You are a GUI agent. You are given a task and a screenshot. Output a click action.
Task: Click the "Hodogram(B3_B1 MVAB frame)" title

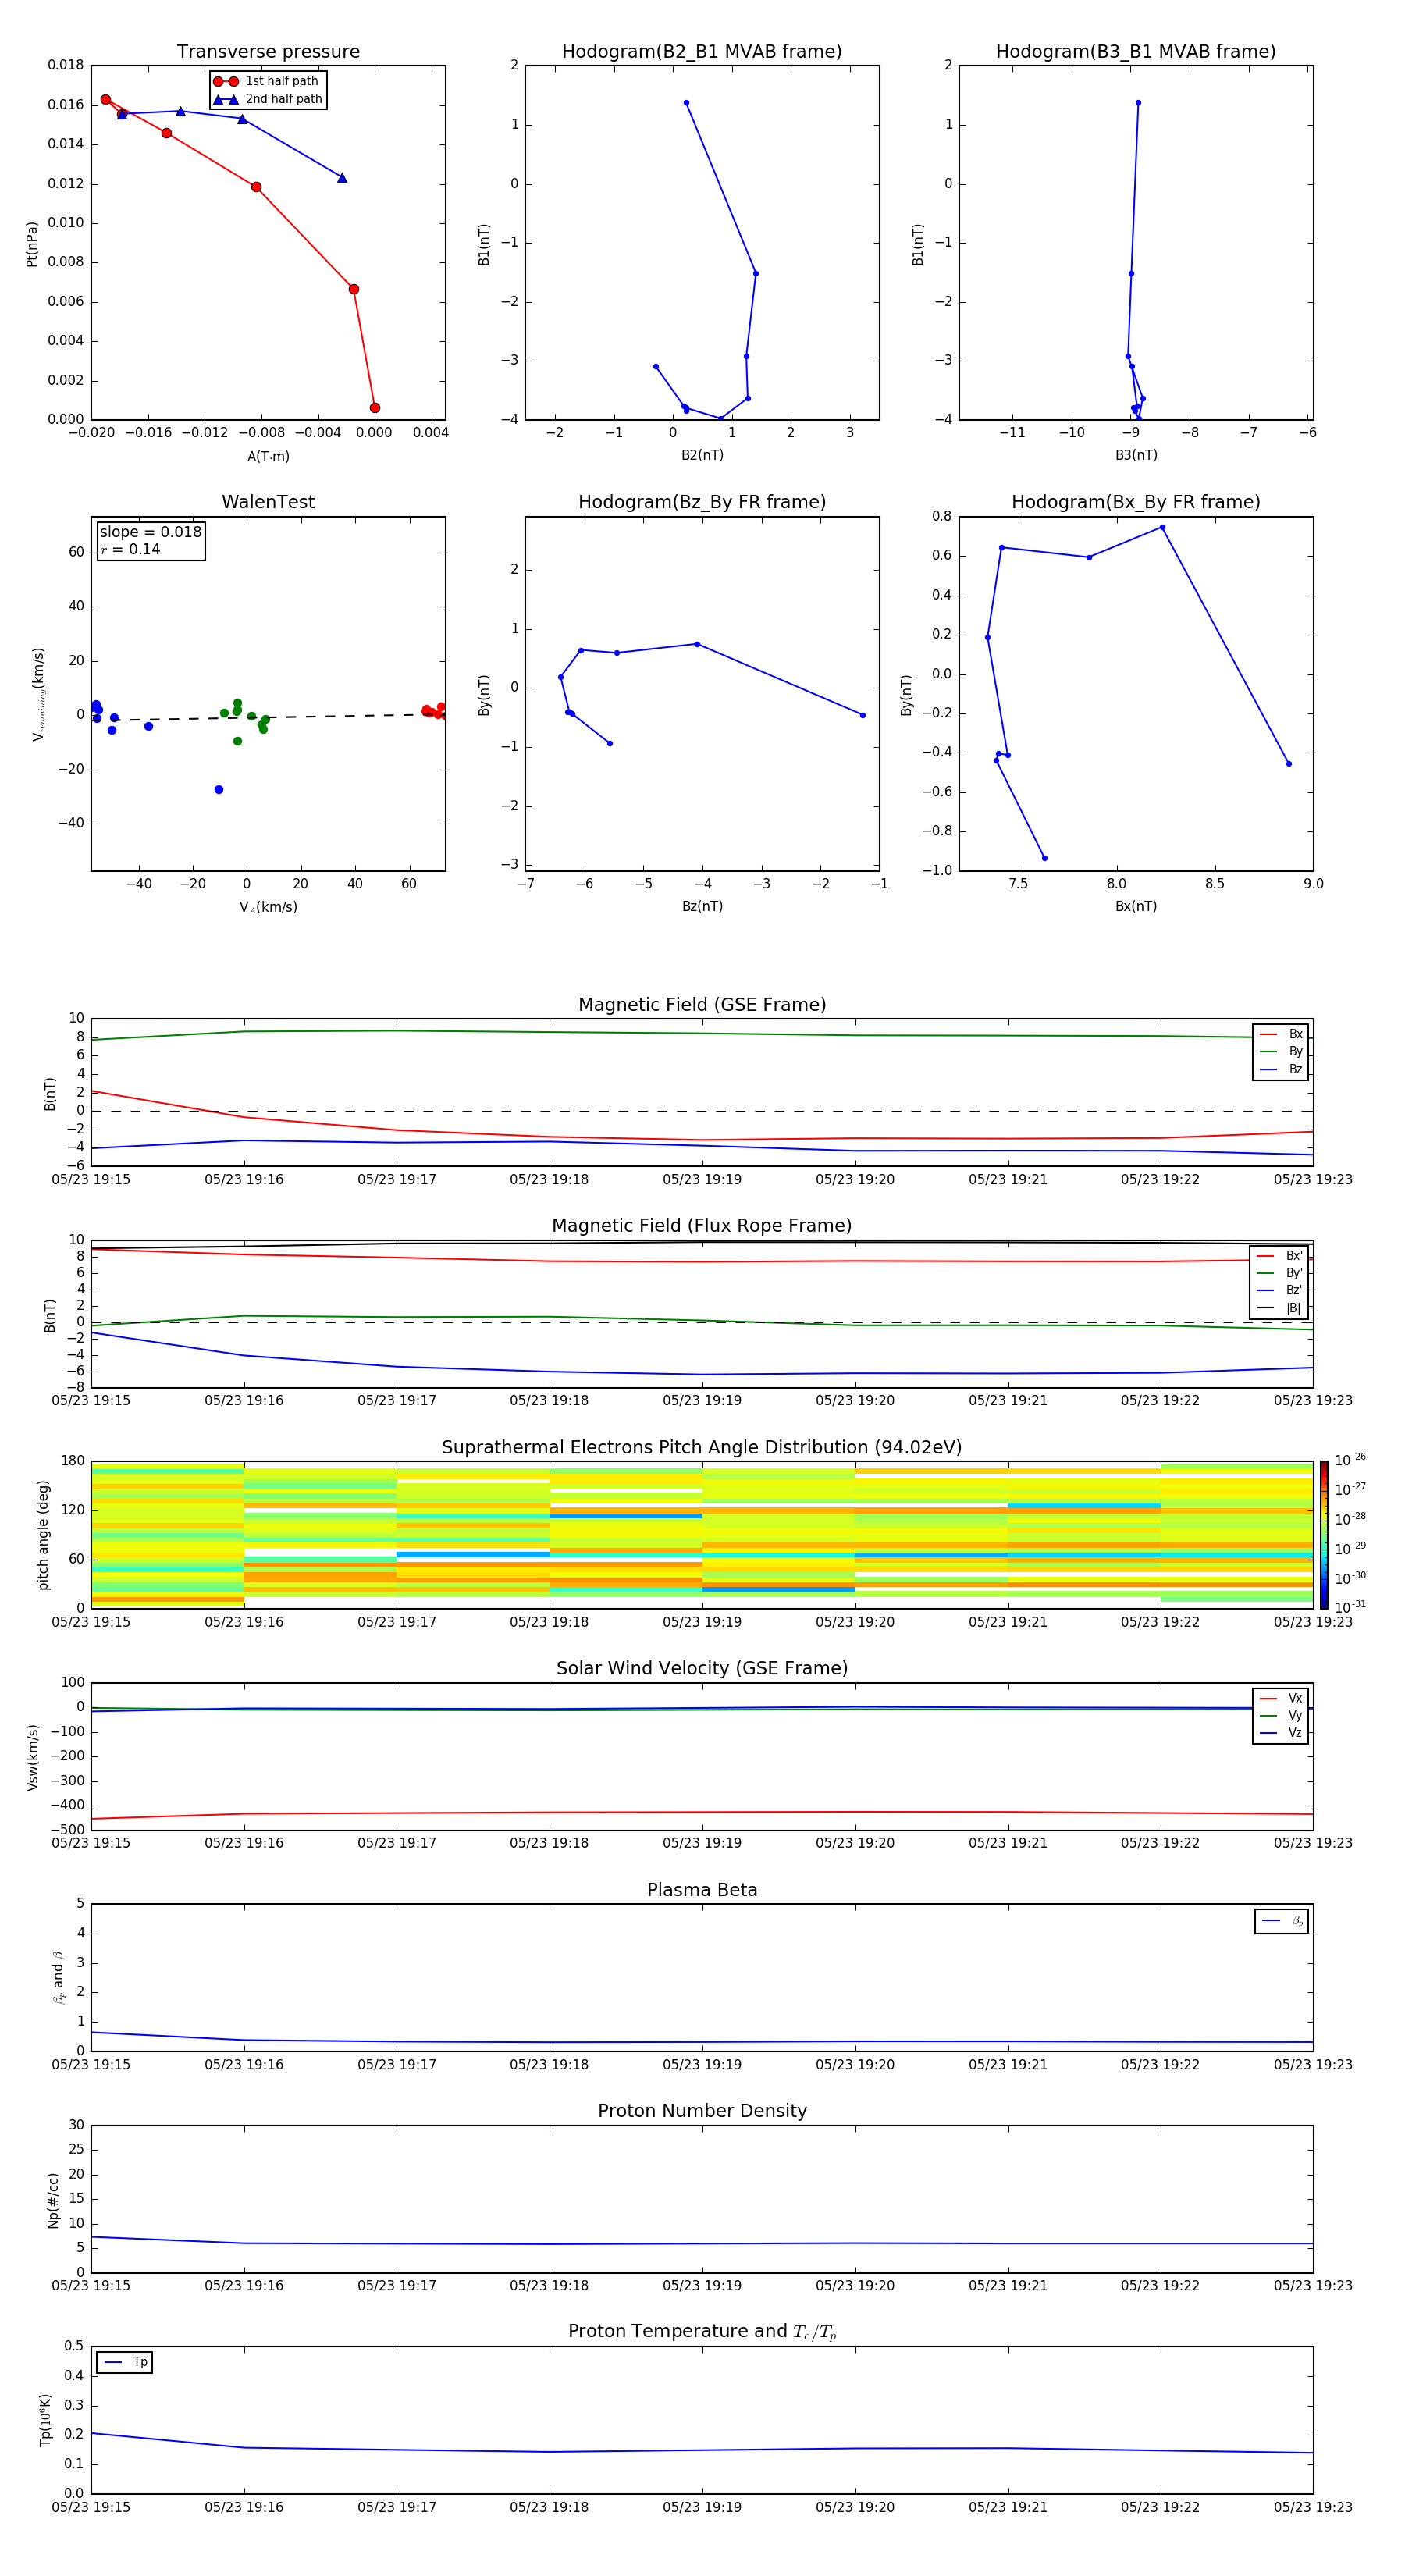pyautogui.click(x=1136, y=52)
